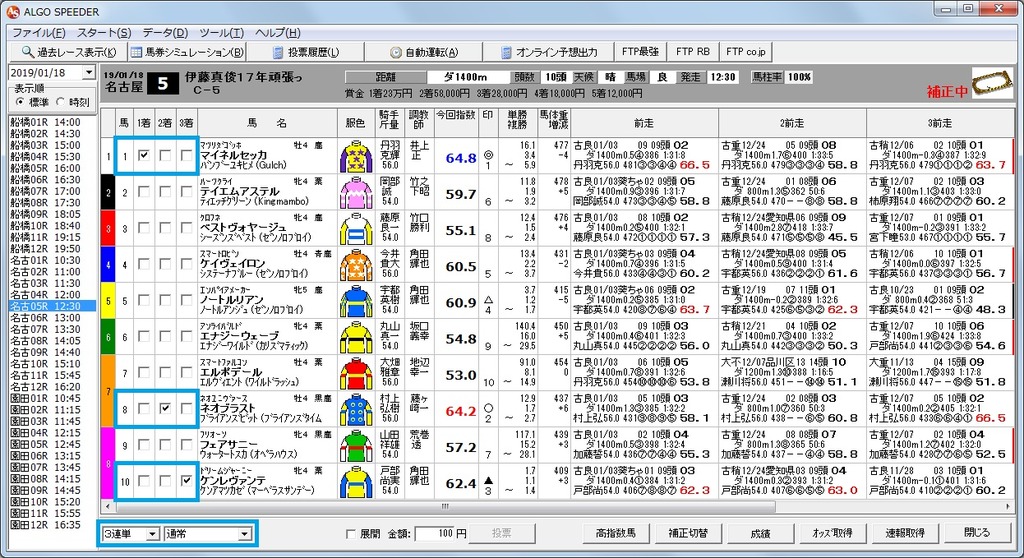Click the 金額 amount input field
This screenshot has width=1024, height=558.
pos(434,534)
